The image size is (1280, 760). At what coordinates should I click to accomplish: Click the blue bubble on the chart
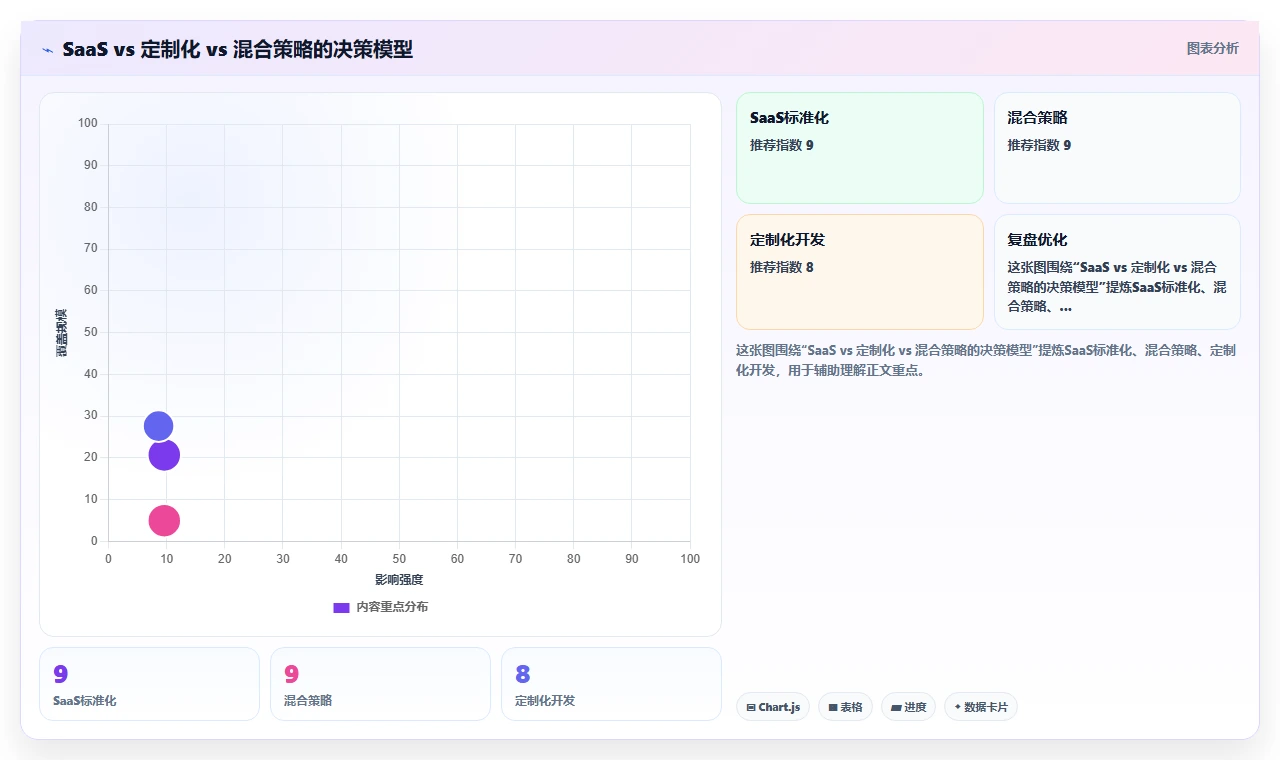(x=158, y=426)
